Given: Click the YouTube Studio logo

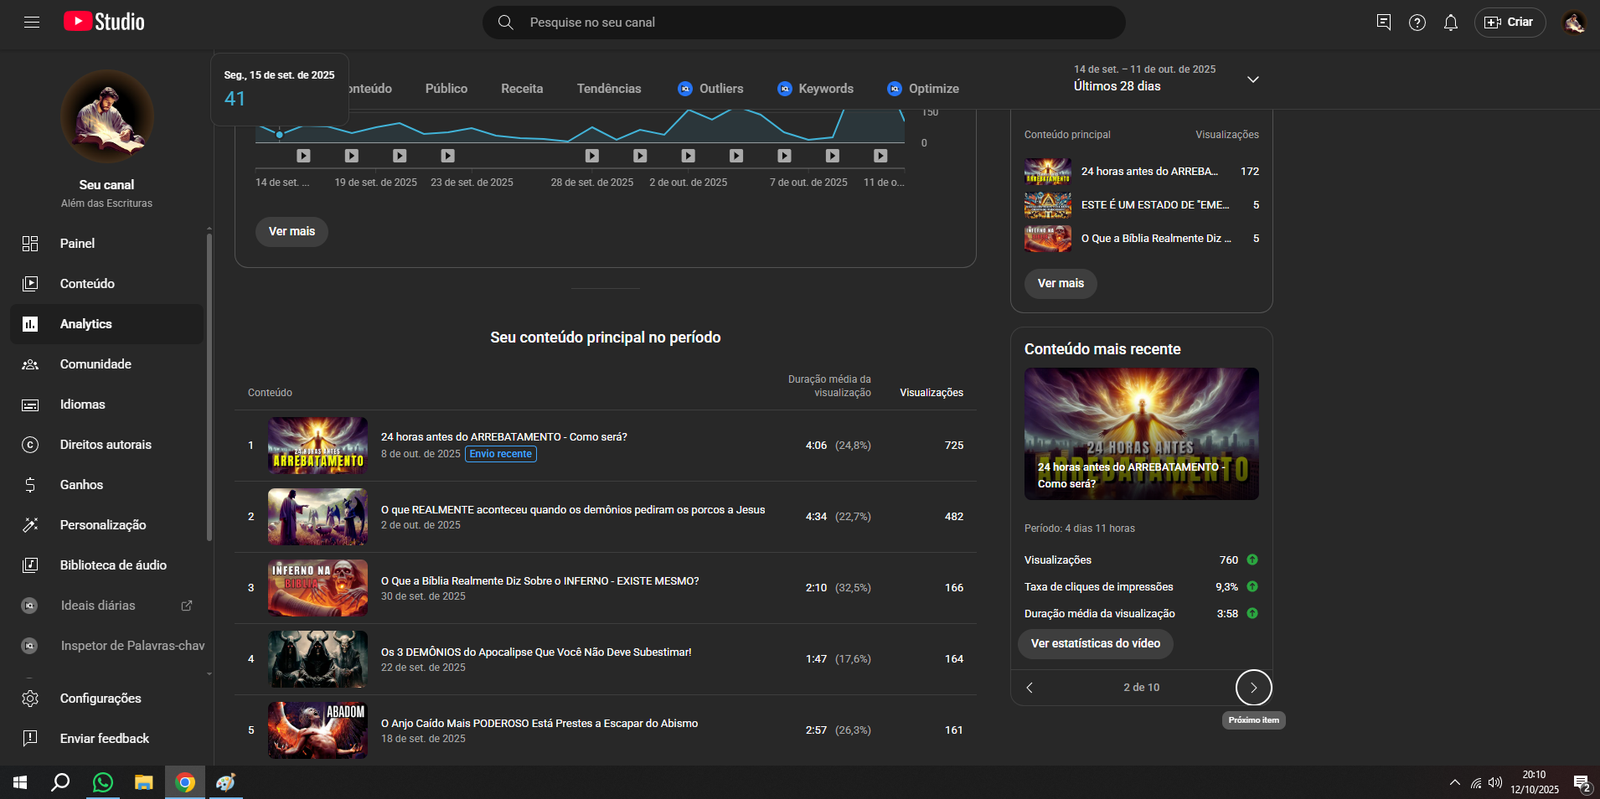Looking at the screenshot, I should pos(104,22).
